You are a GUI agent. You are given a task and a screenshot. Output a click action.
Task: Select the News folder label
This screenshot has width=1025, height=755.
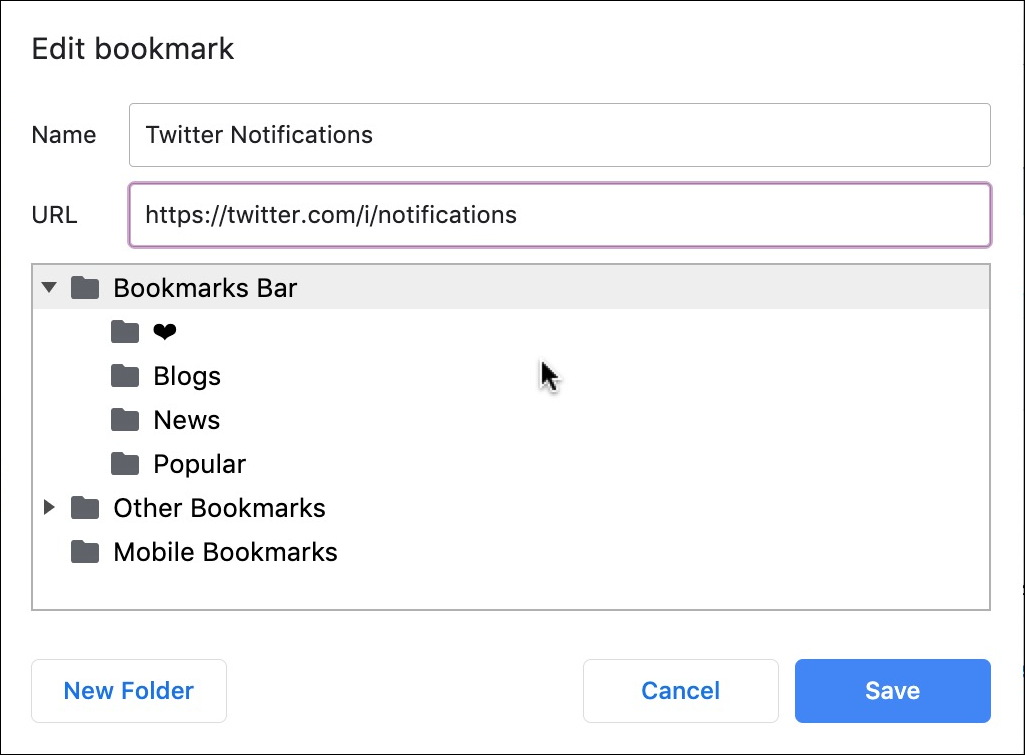coord(187,420)
